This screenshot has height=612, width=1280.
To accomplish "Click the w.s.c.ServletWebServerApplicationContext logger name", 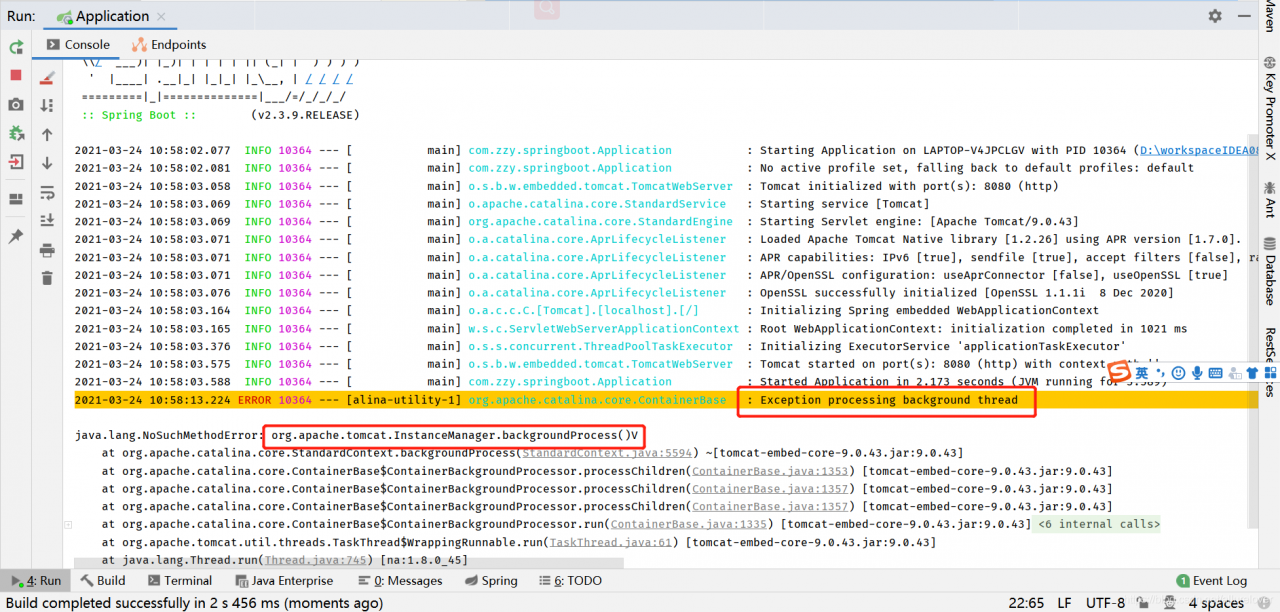I will coord(604,329).
